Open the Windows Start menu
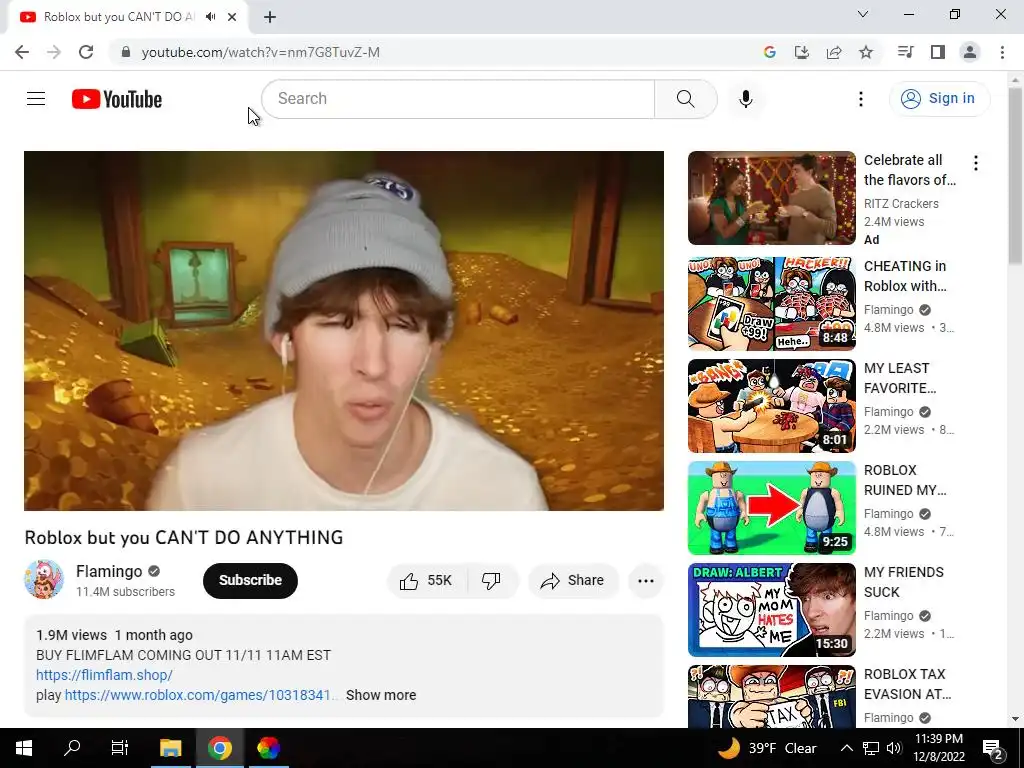The height and width of the screenshot is (768, 1024). point(24,748)
